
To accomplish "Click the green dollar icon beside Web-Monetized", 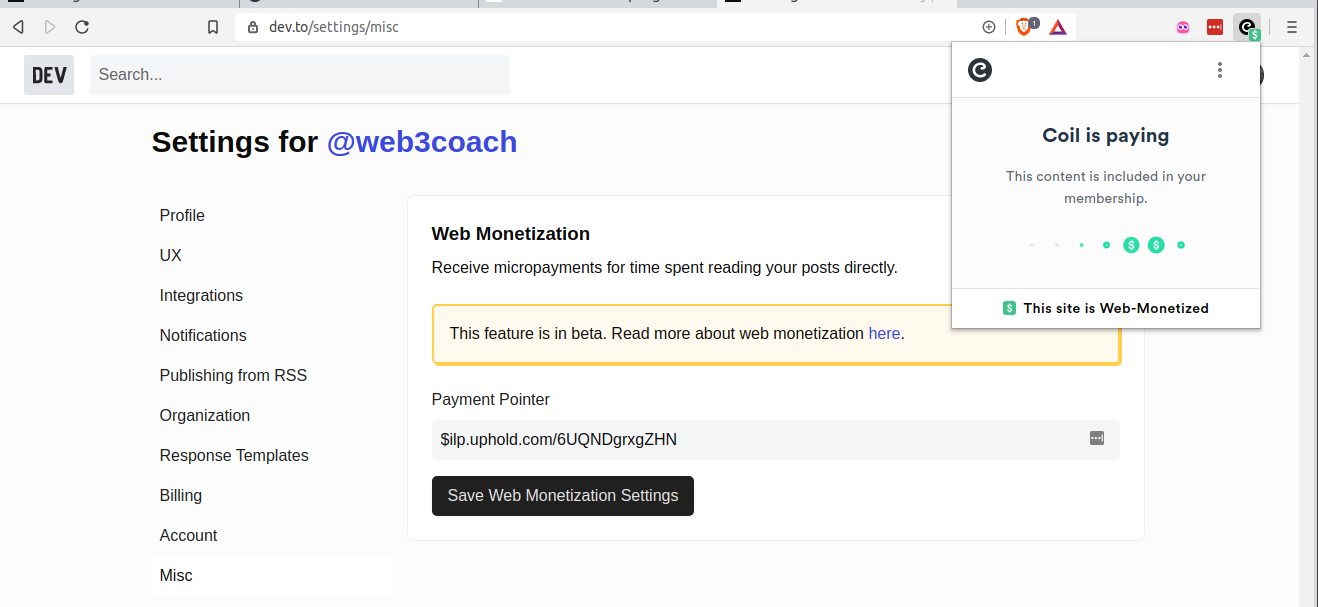I will pyautogui.click(x=1010, y=308).
